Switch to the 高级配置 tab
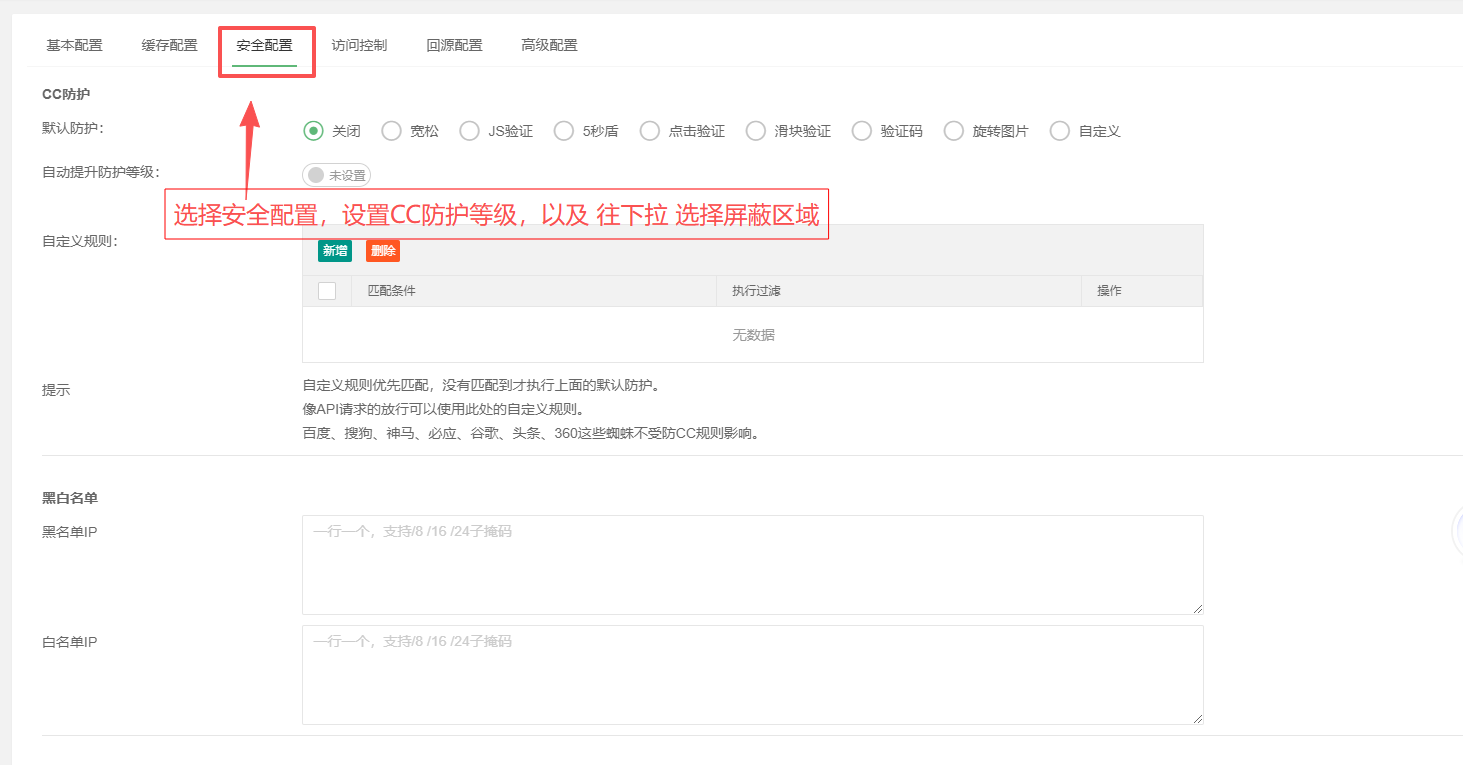The image size is (1463, 765). 549,45
